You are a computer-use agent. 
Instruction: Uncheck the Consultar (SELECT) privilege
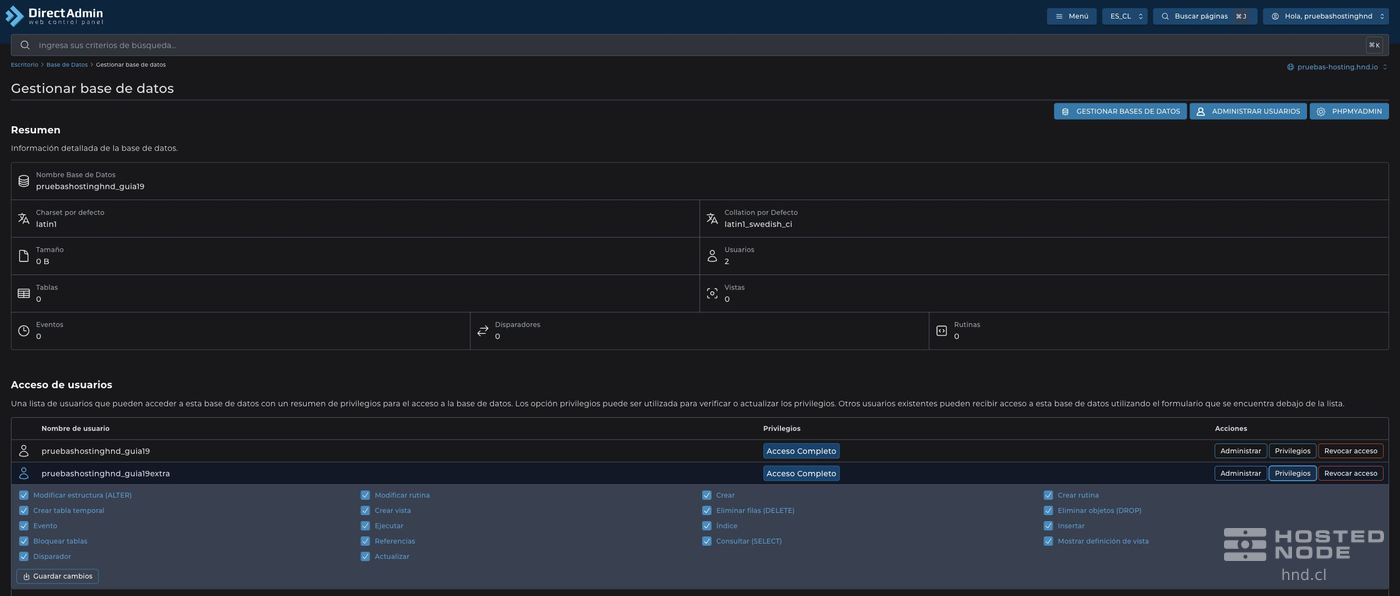707,541
